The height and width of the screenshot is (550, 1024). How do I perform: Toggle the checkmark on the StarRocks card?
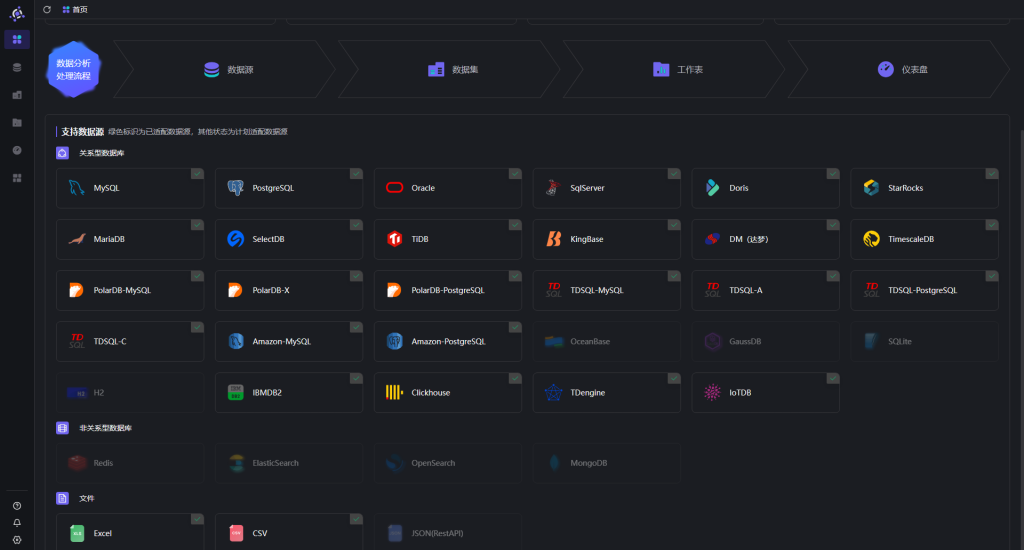tap(991, 174)
